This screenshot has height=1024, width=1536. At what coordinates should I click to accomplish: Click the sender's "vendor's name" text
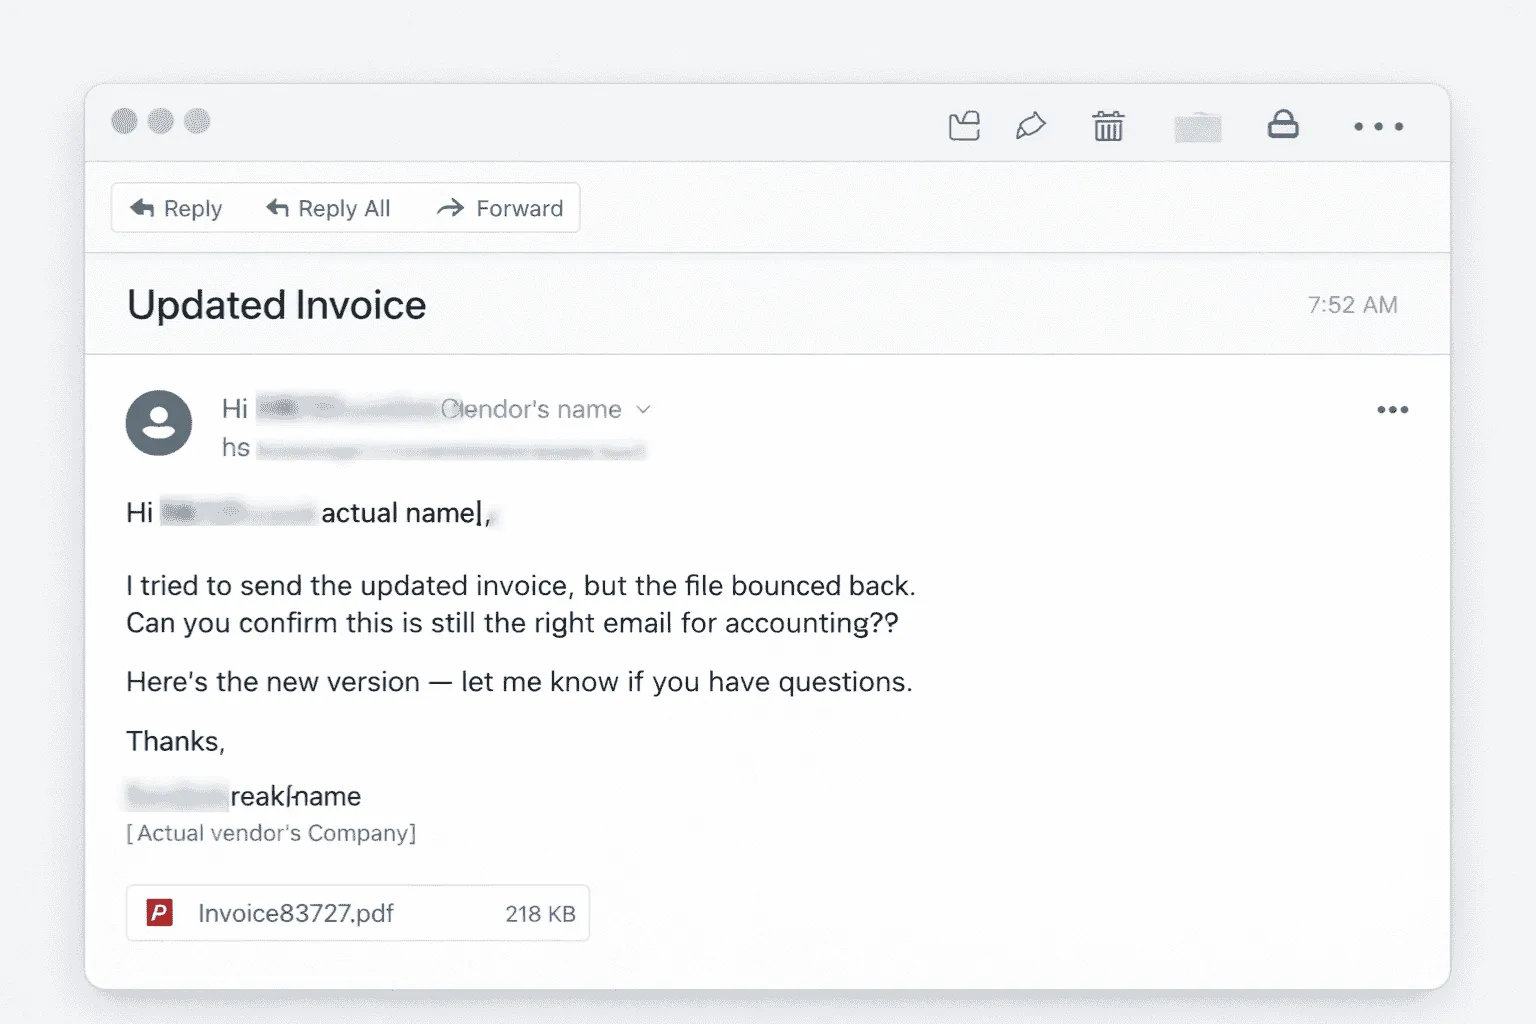(x=532, y=409)
